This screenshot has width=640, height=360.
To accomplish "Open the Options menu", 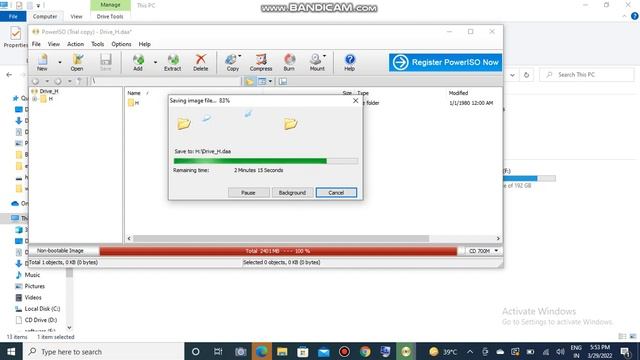I will [121, 44].
